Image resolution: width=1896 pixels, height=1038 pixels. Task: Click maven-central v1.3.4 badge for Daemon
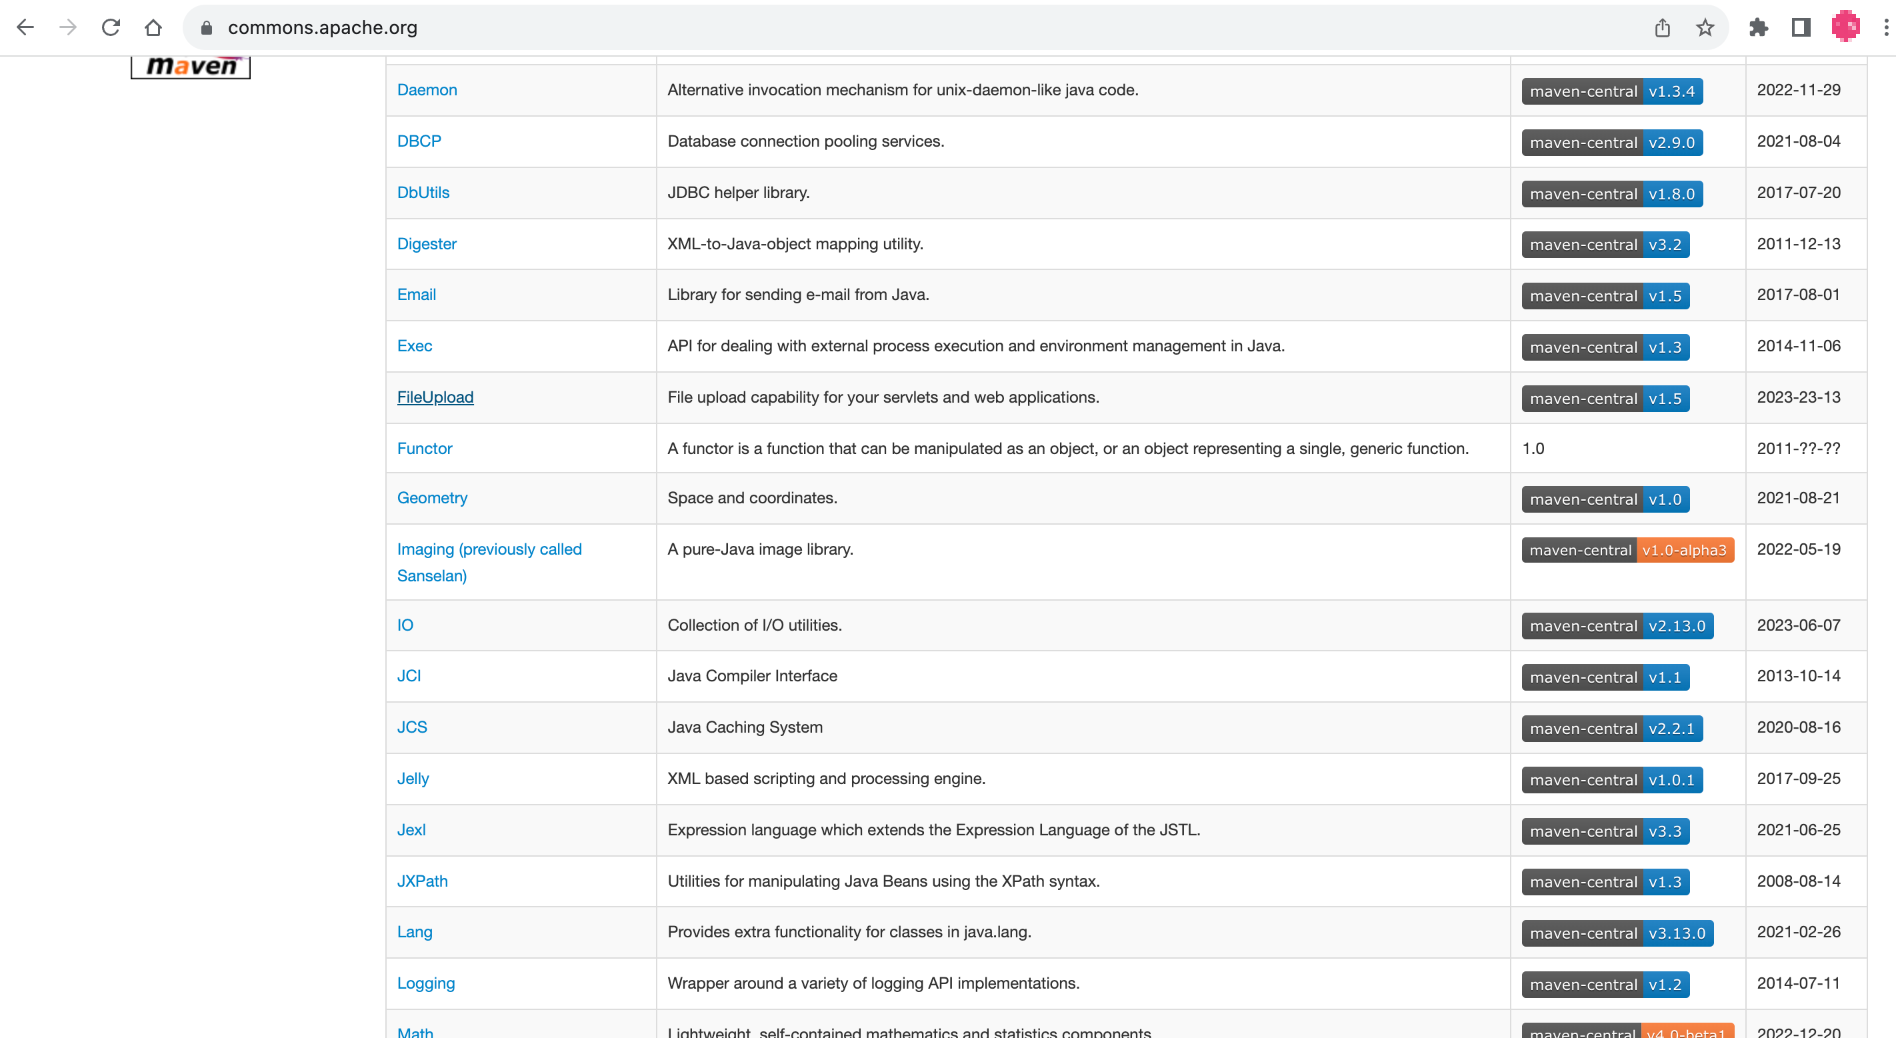tap(1612, 91)
